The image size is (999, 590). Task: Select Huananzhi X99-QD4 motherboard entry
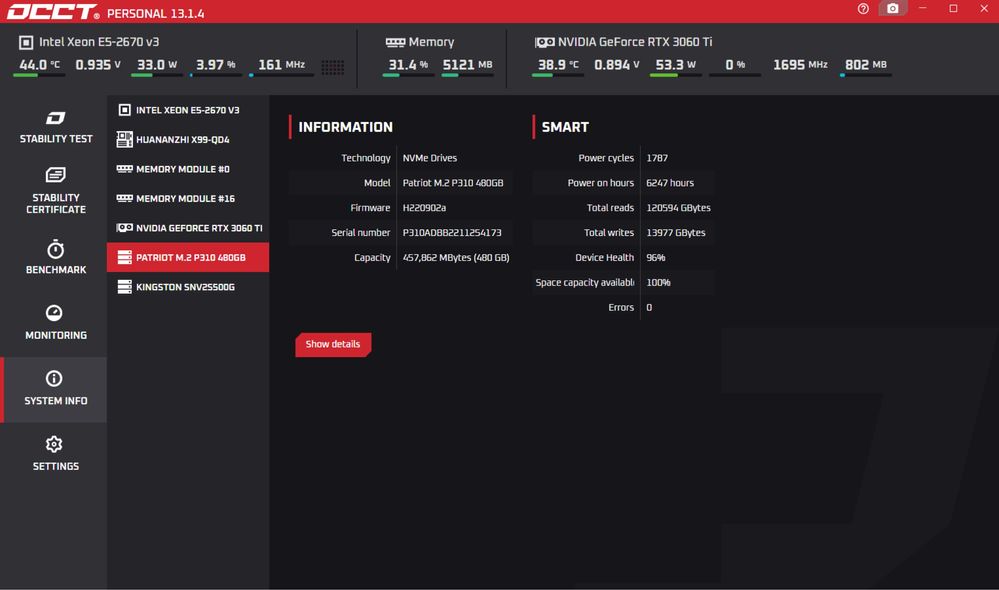coord(188,140)
